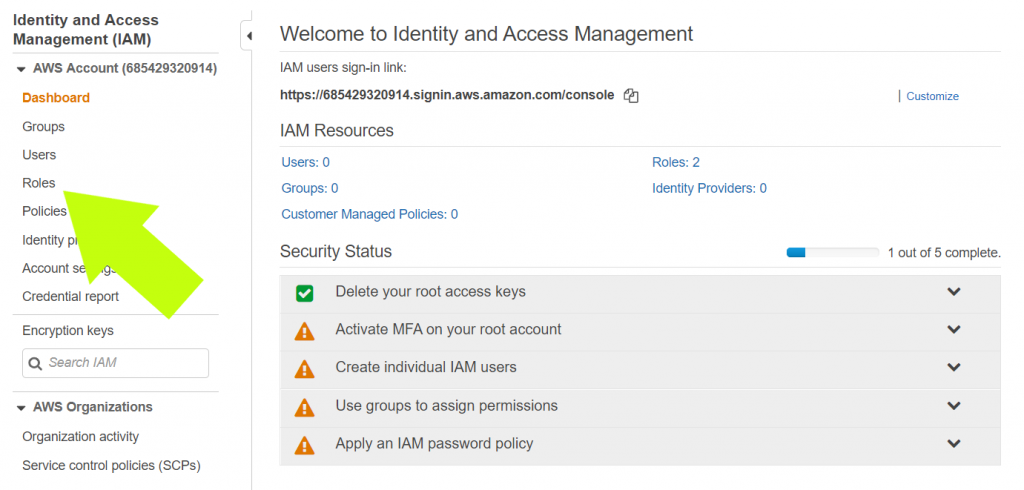Click the 1 out of 5 complete text
The height and width of the screenshot is (490, 1024).
point(944,253)
